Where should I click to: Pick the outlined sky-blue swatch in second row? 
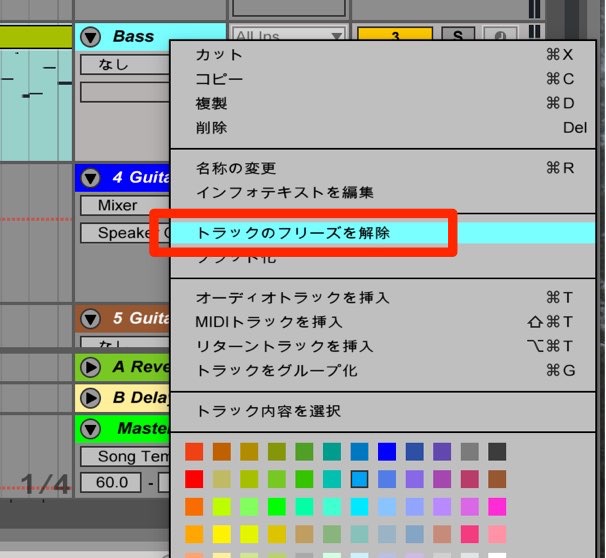[x=359, y=479]
